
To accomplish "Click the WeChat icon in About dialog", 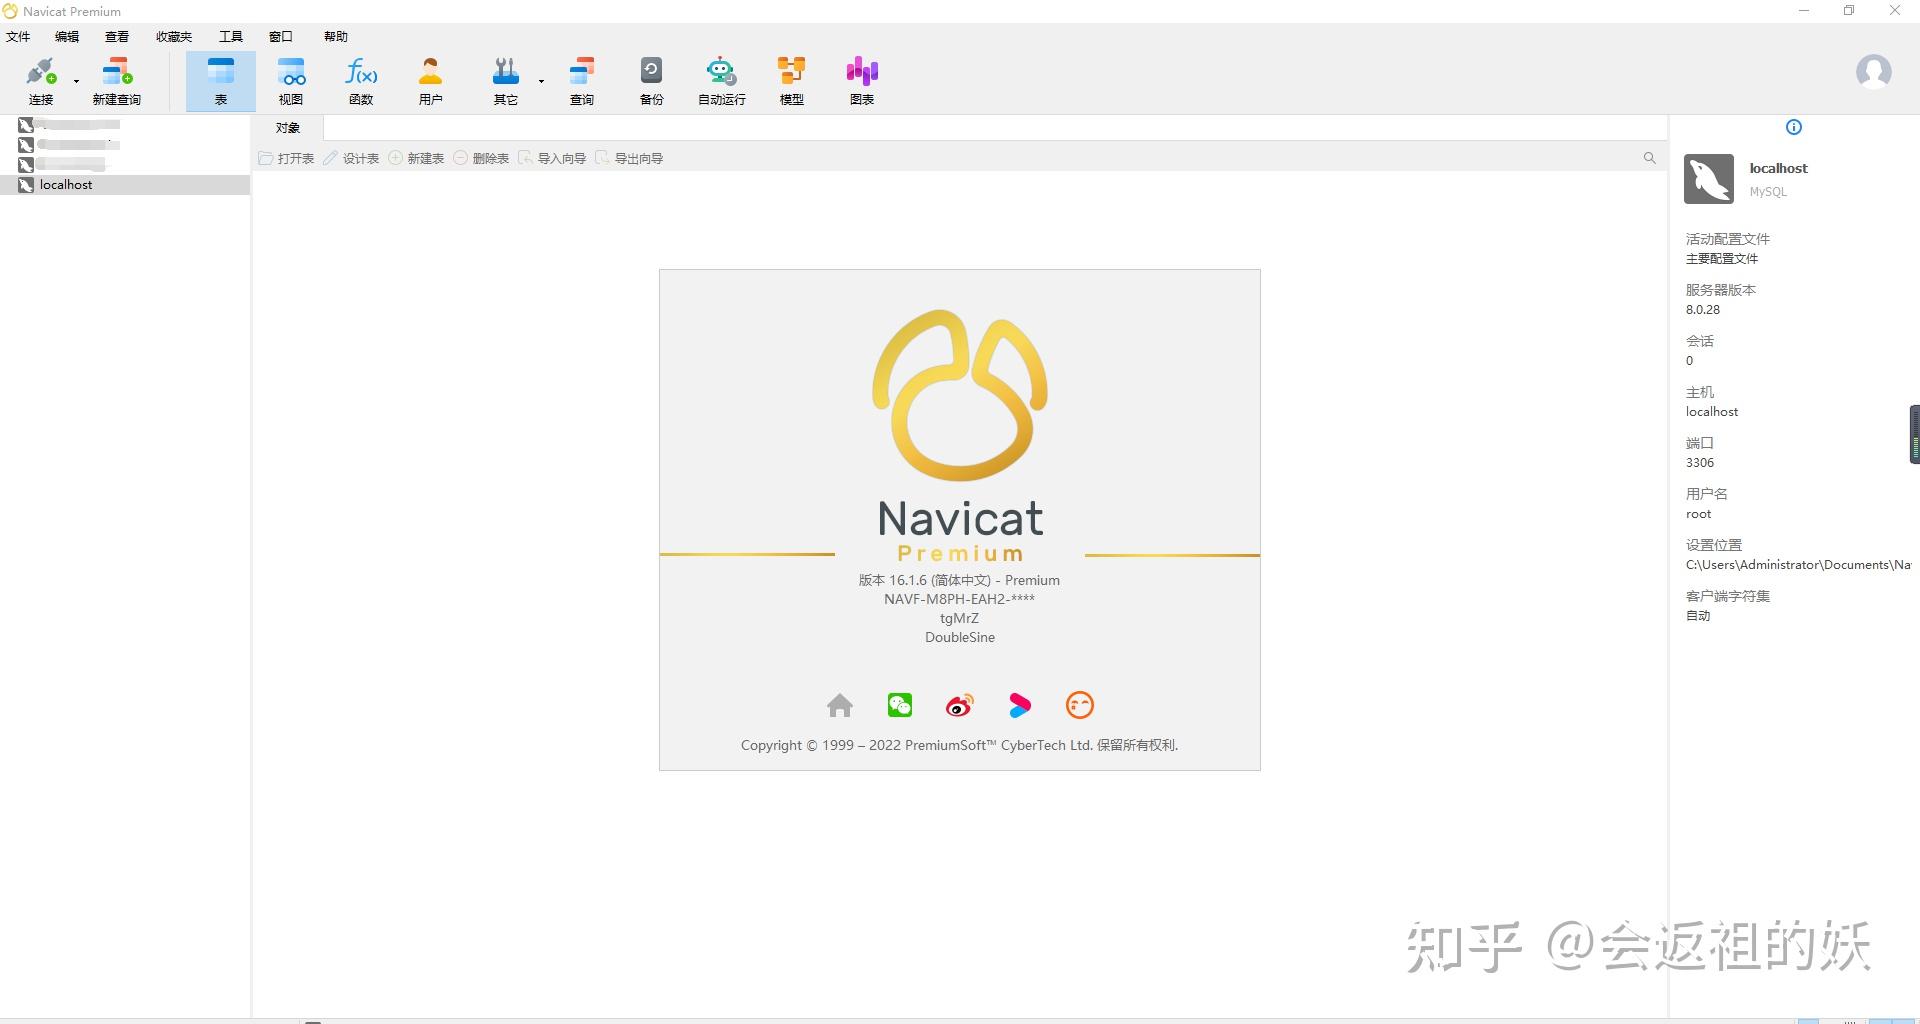I will pos(900,705).
